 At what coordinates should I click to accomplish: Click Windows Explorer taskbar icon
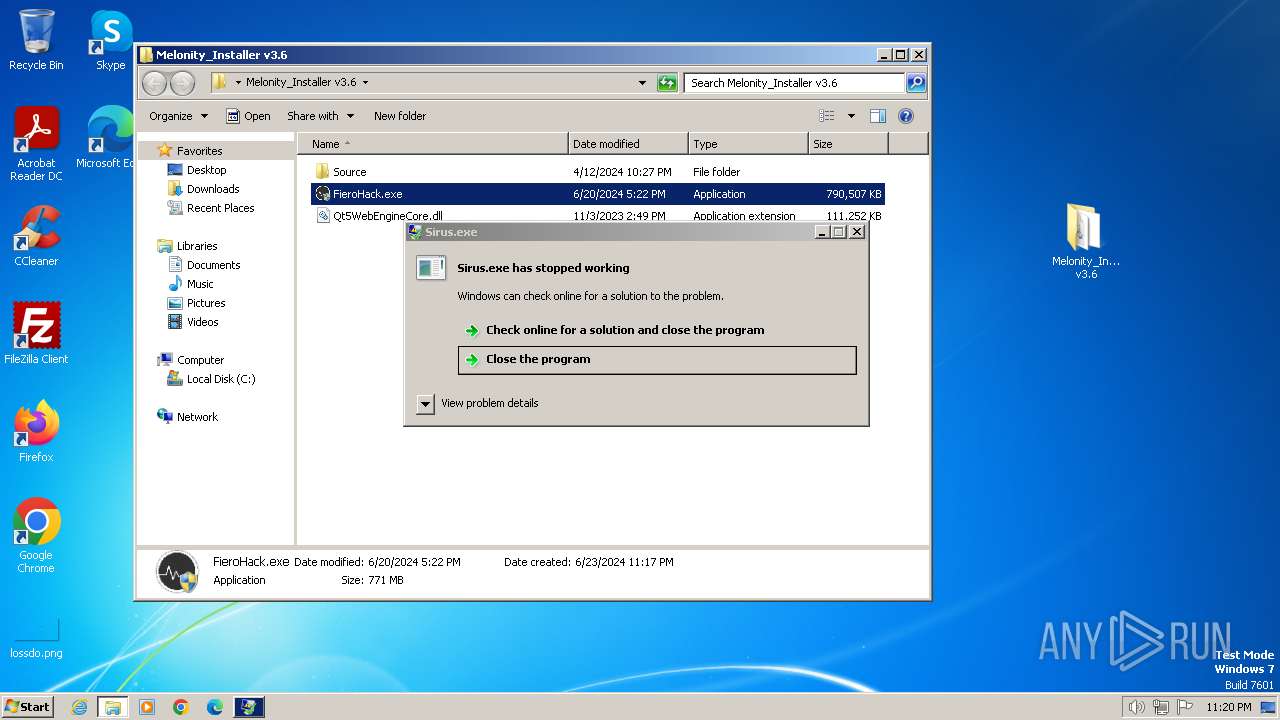113,707
